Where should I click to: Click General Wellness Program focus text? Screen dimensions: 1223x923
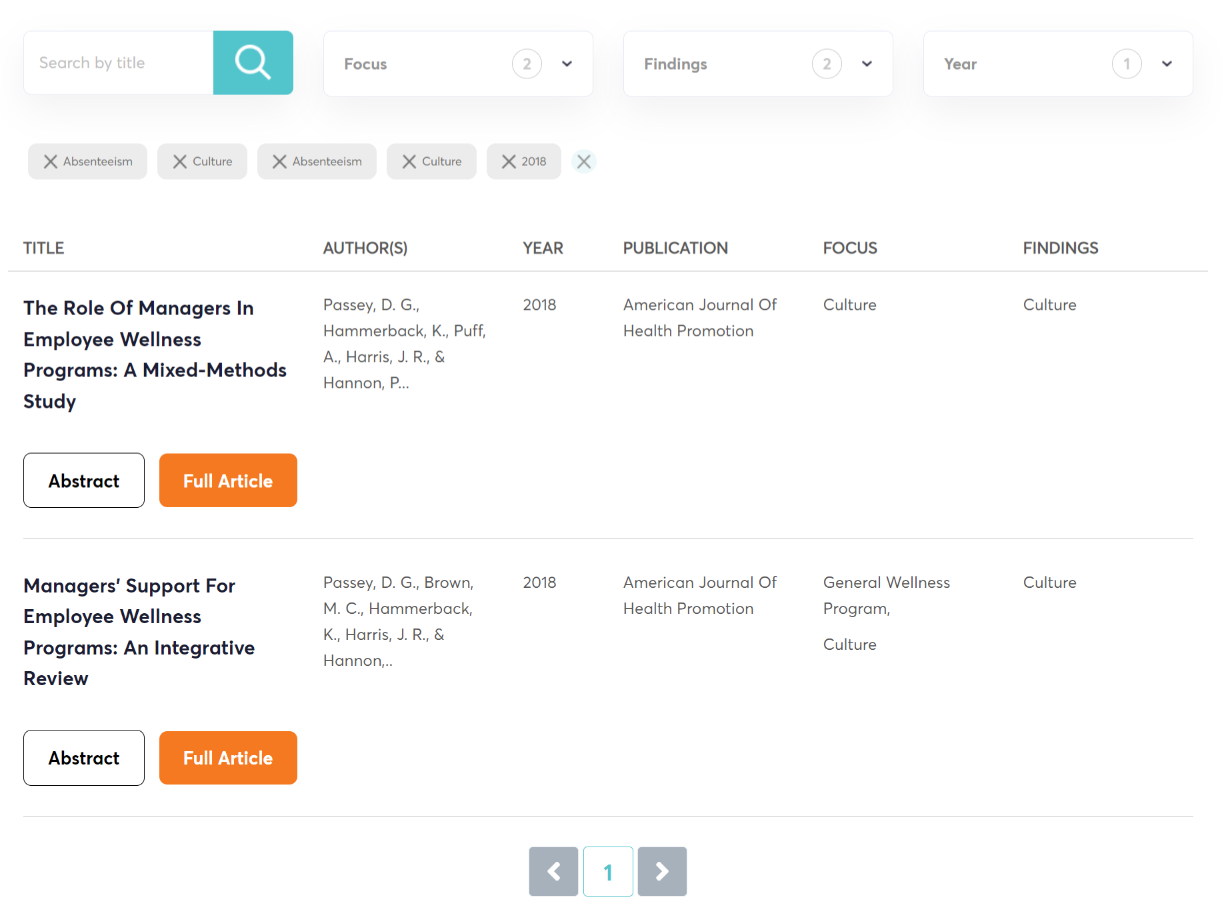click(x=887, y=595)
